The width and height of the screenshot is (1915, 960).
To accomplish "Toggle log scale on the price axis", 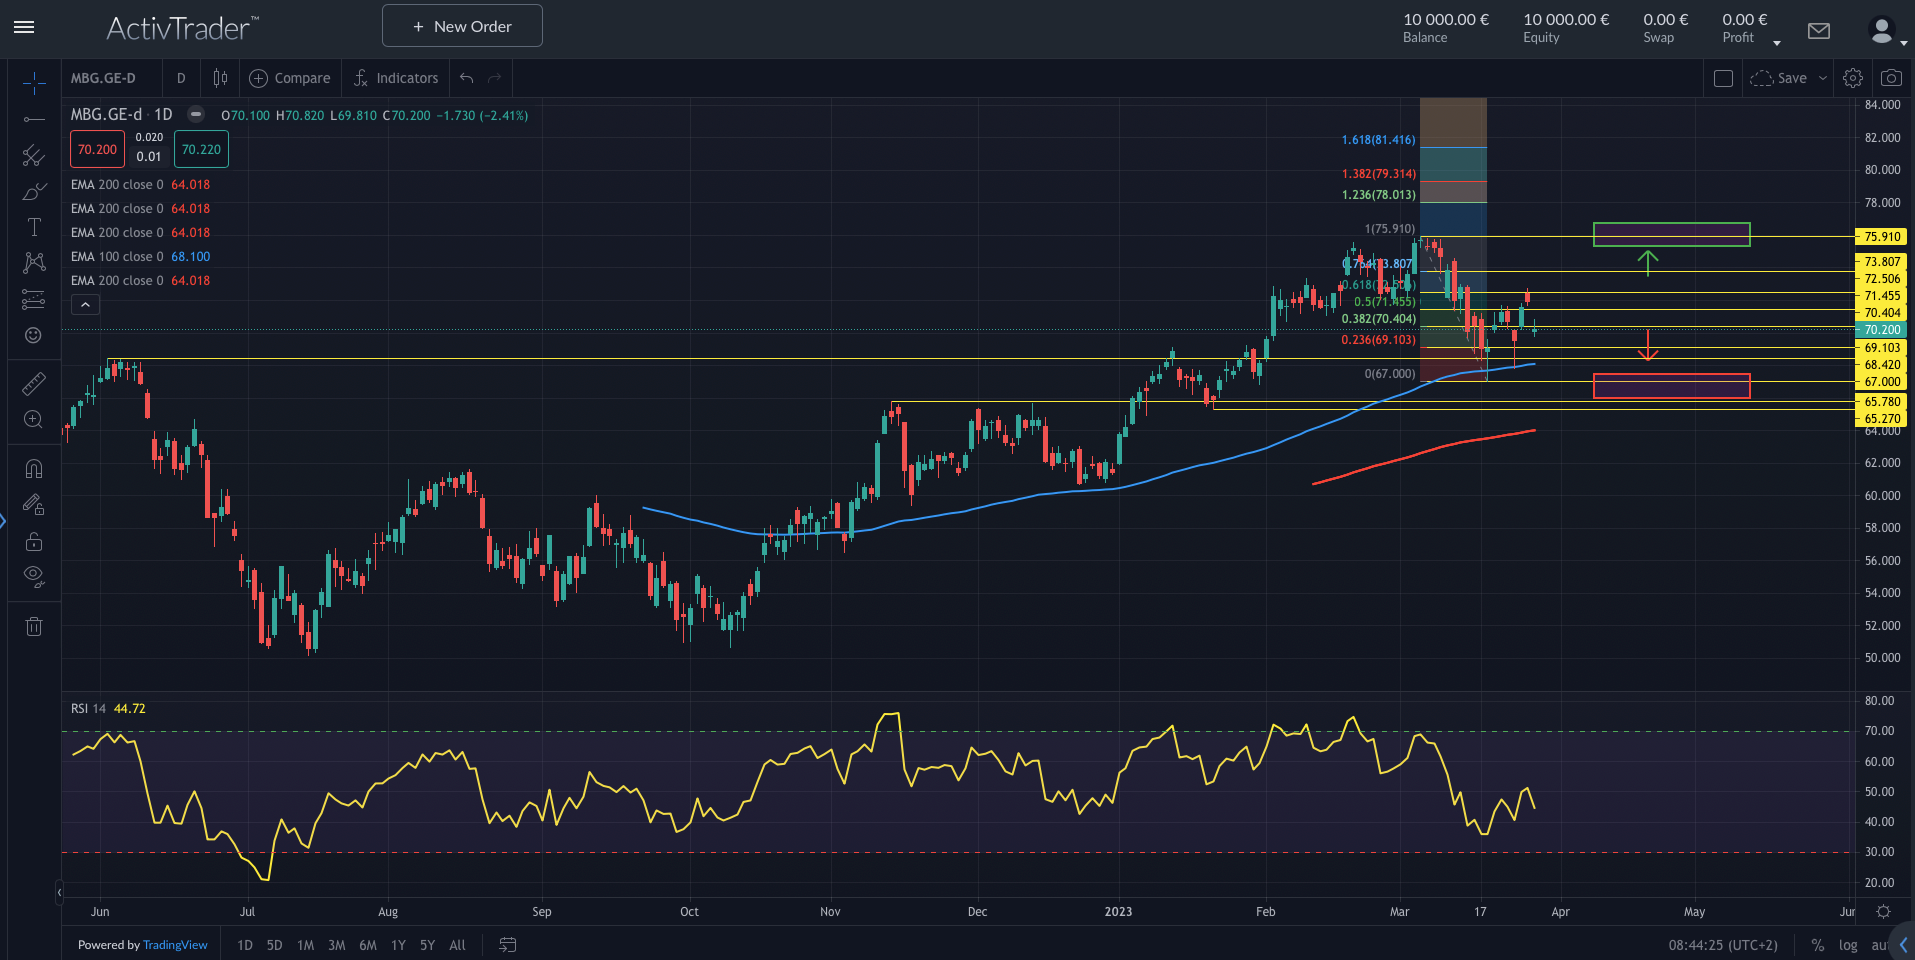I will pos(1848,945).
